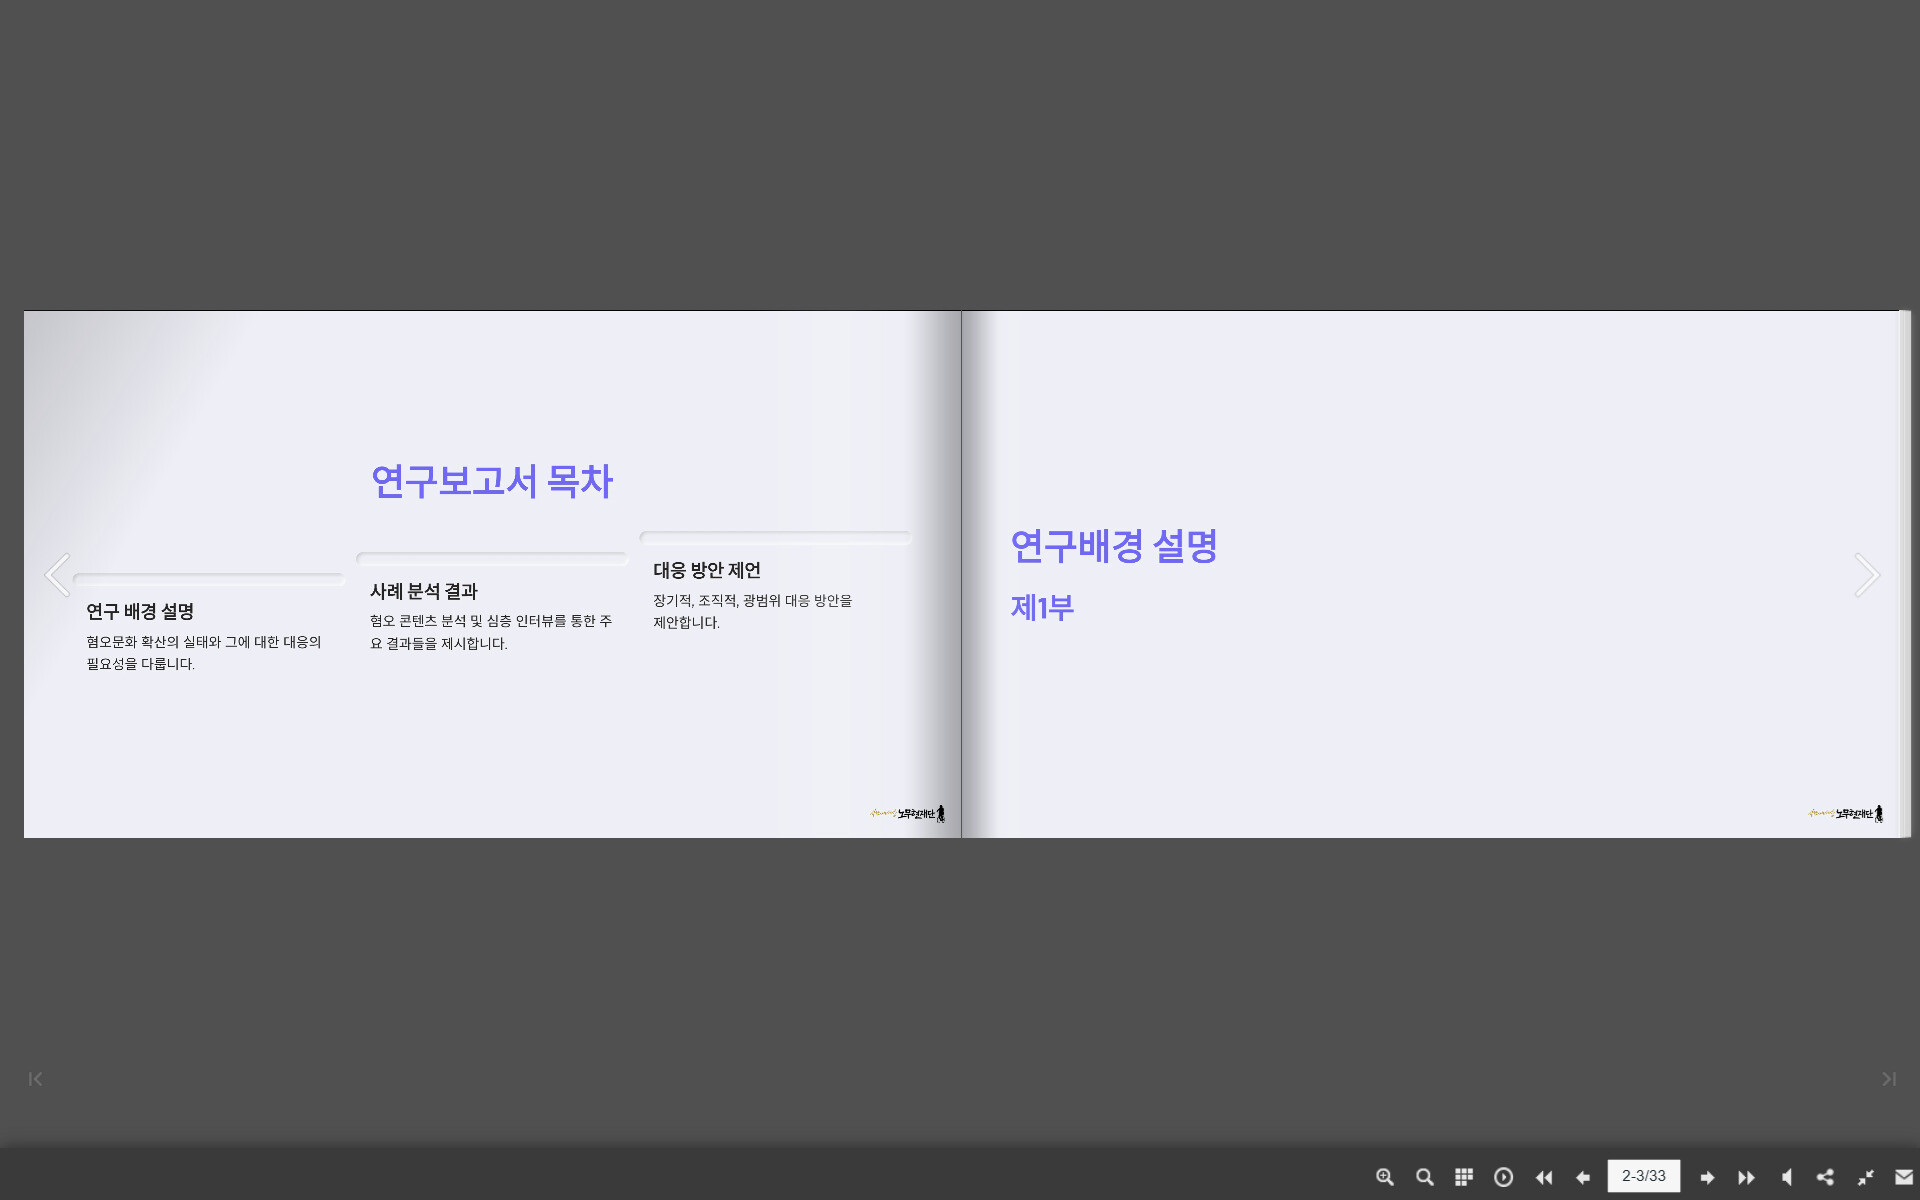This screenshot has width=1920, height=1200.
Task: Flip to next spread with right chevron
Action: click(x=1866, y=575)
